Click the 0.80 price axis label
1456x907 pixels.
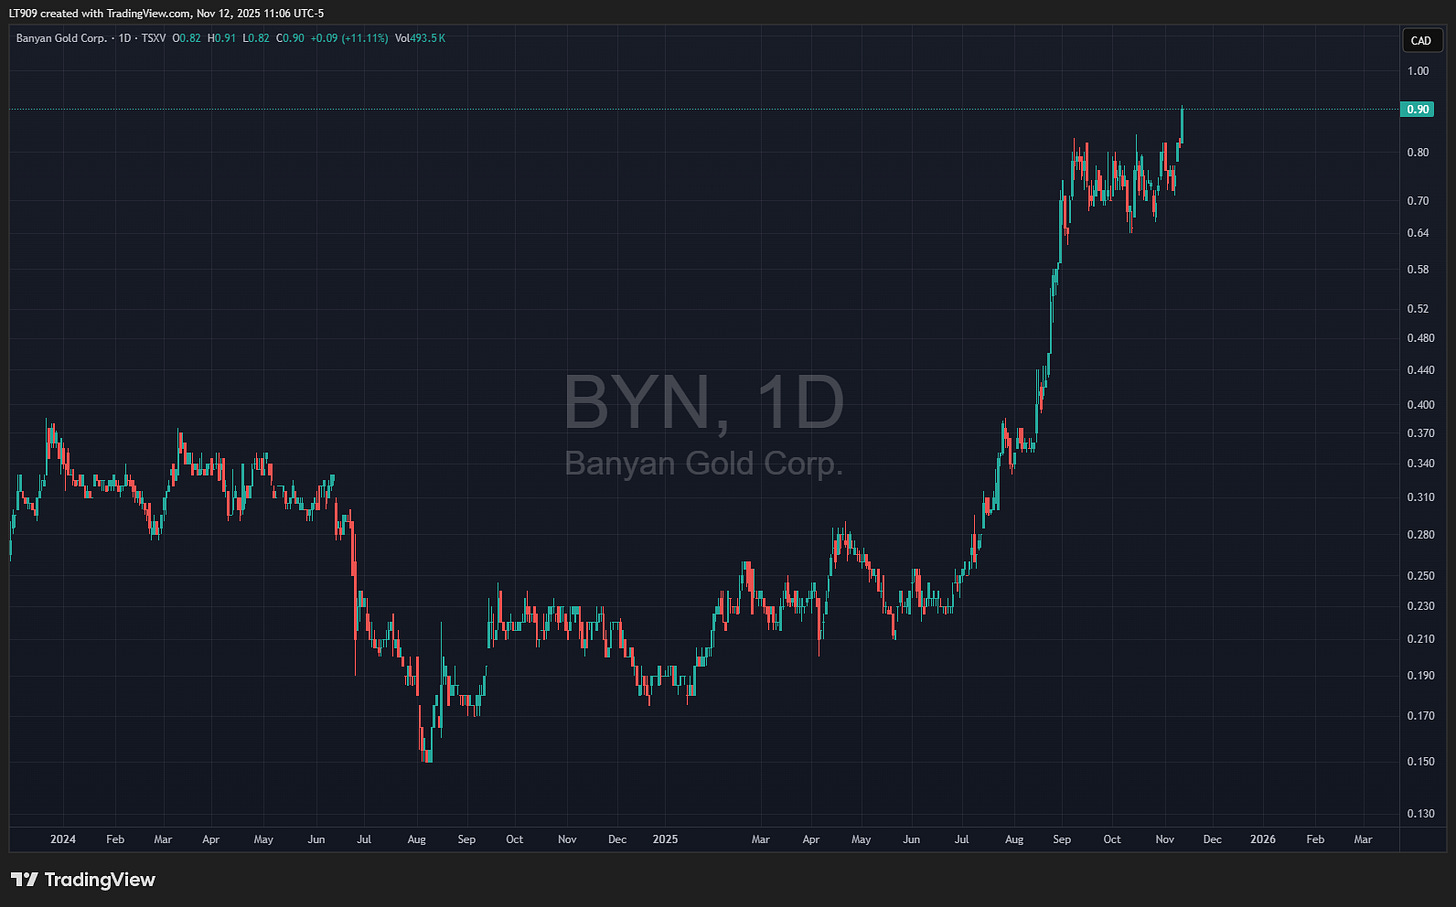1417,153
